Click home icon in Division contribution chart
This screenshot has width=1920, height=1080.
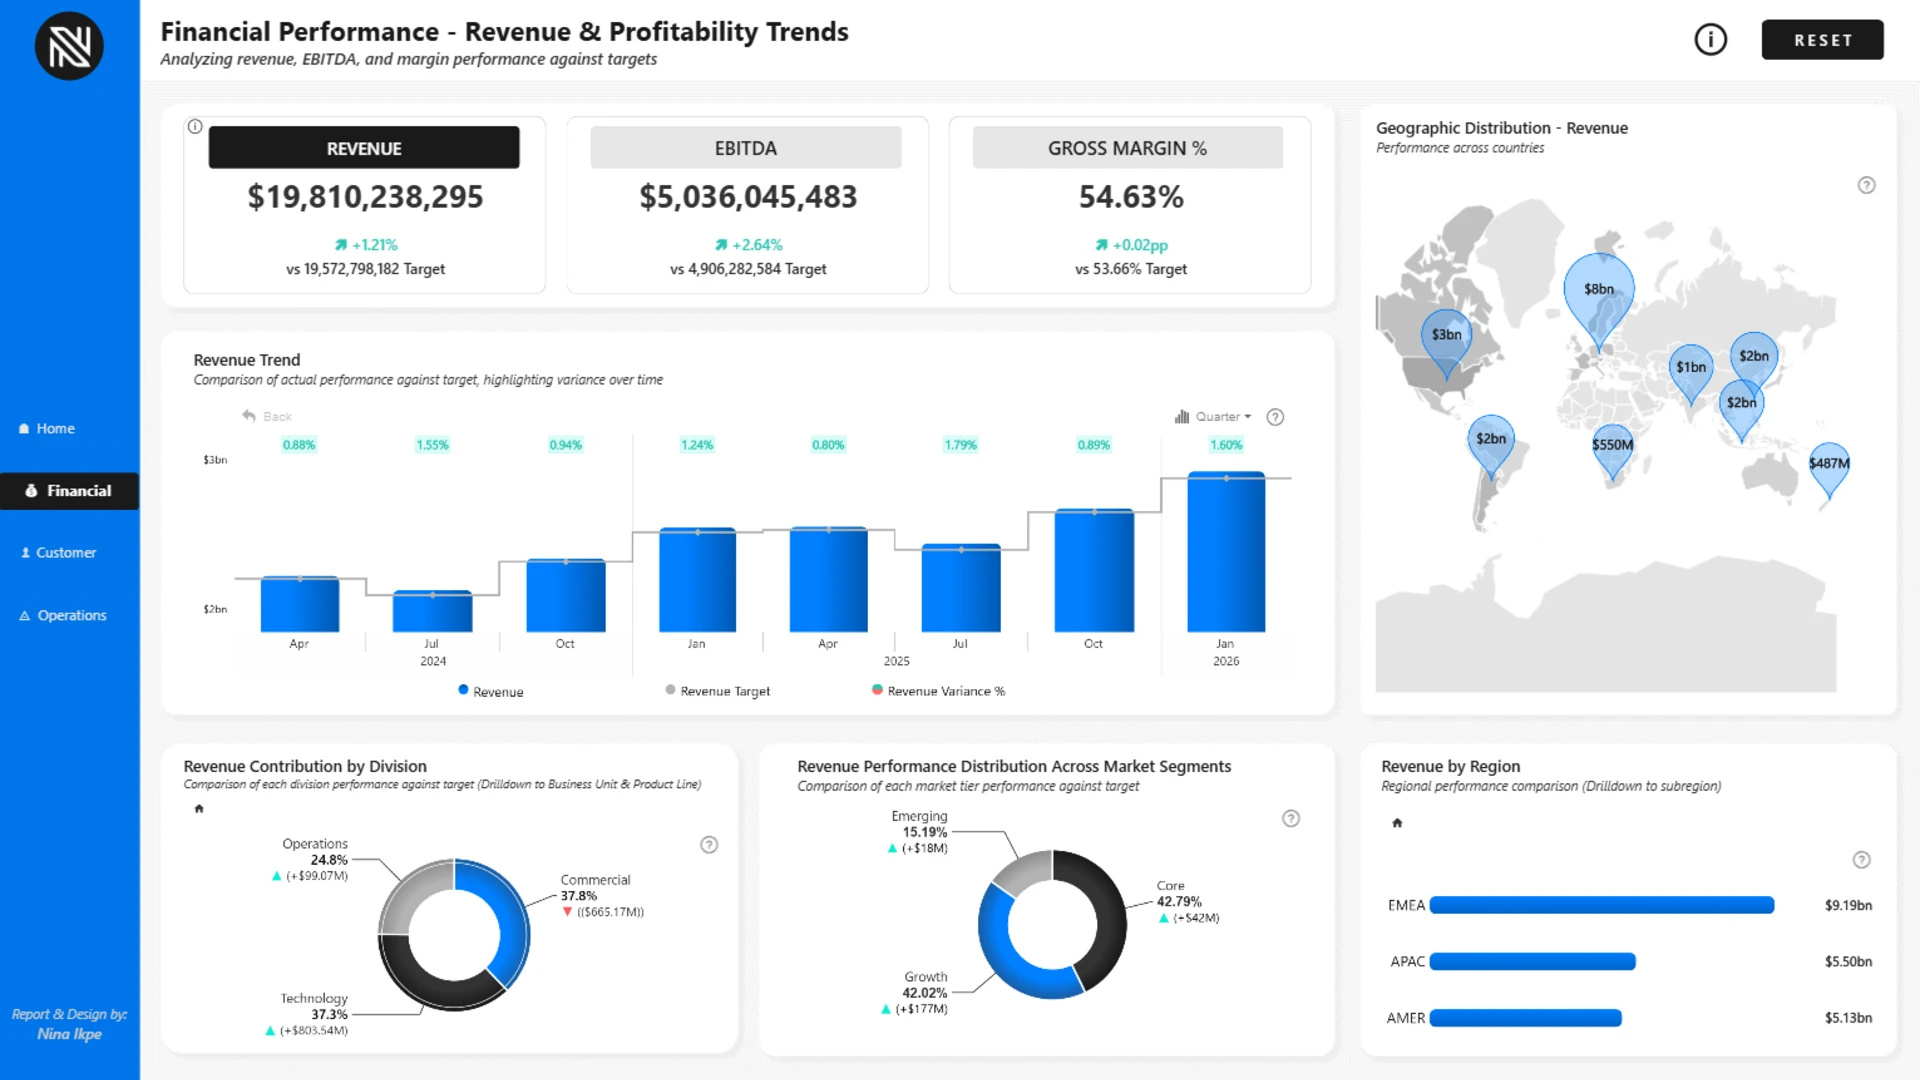point(199,808)
